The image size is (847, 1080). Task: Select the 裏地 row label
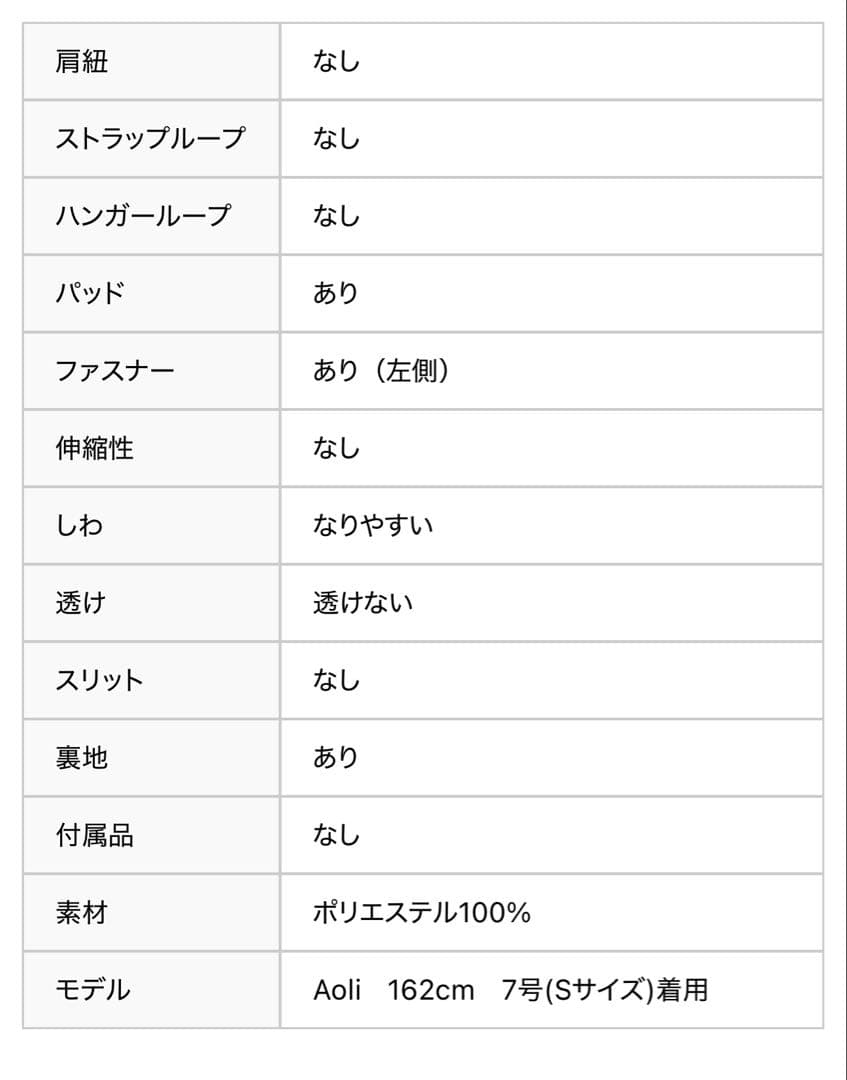tap(82, 758)
